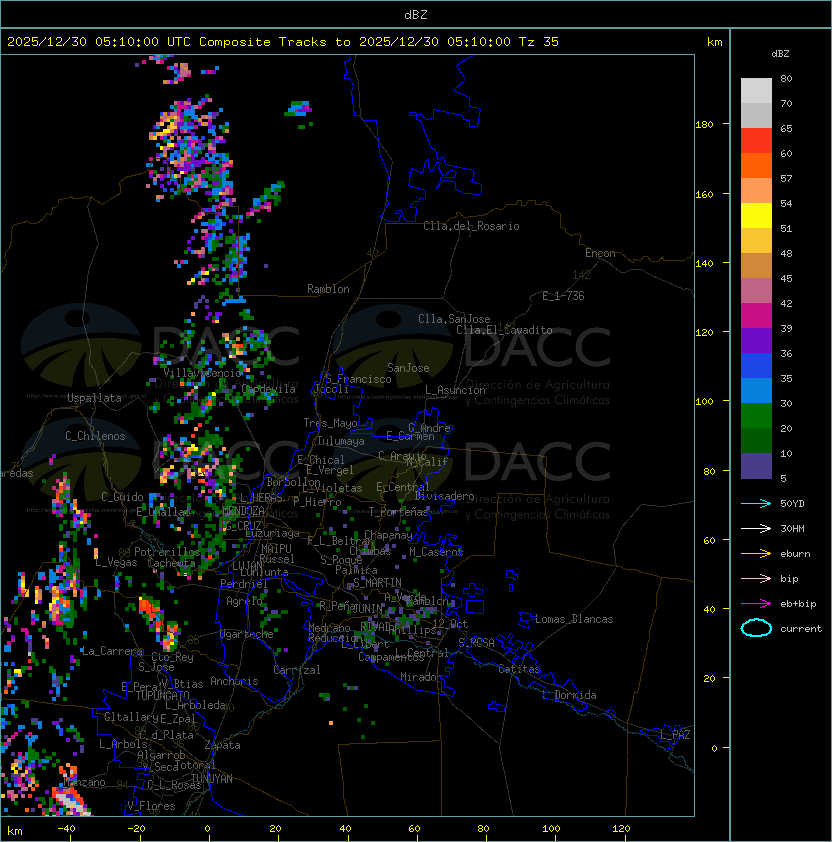The image size is (832, 842).
Task: Click the white 30HM arrow in legend
Action: [756, 528]
